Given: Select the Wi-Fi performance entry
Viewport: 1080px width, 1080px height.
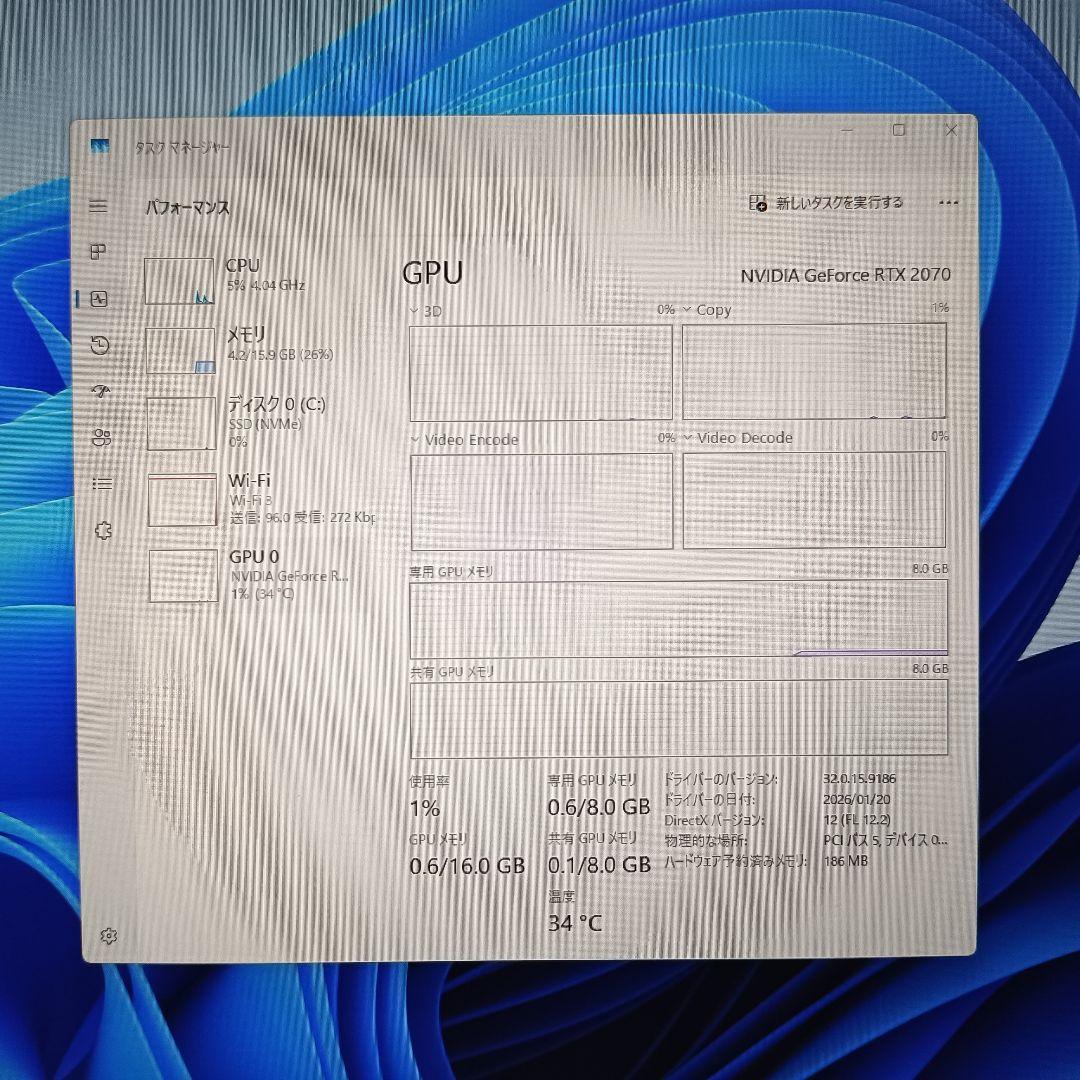Looking at the screenshot, I should 262,499.
